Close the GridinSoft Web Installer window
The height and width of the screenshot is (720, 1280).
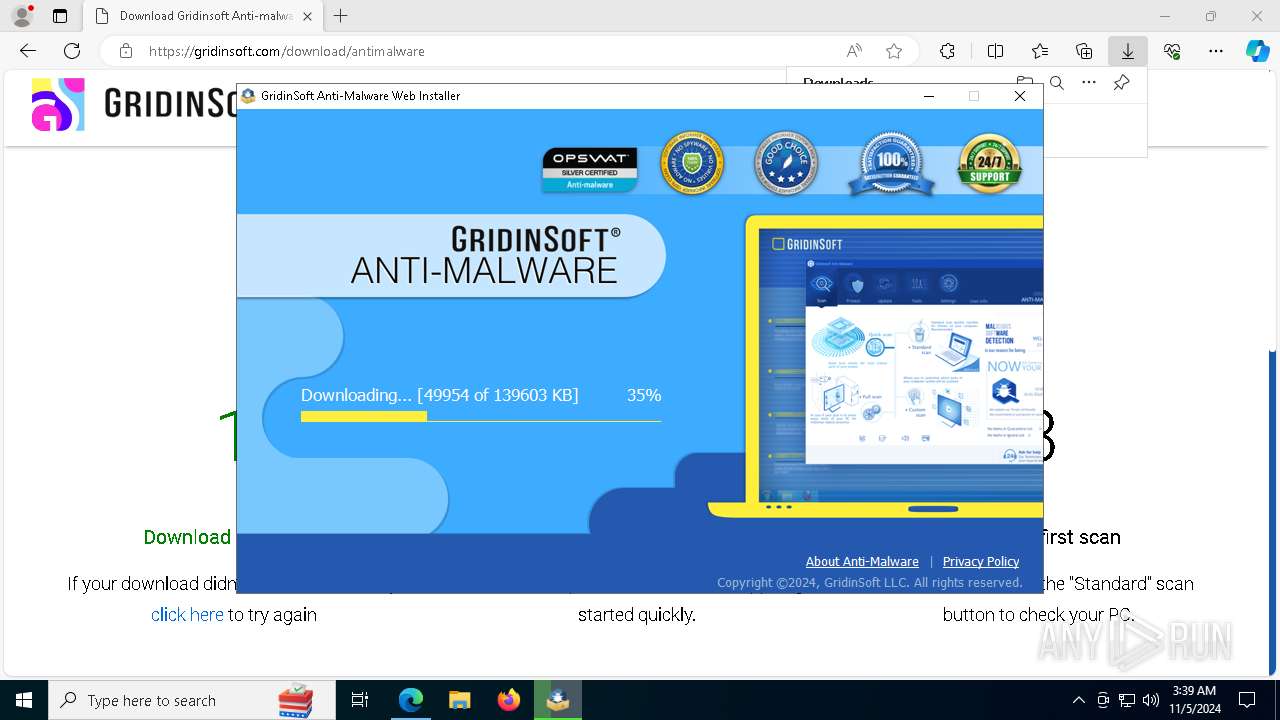point(1020,96)
